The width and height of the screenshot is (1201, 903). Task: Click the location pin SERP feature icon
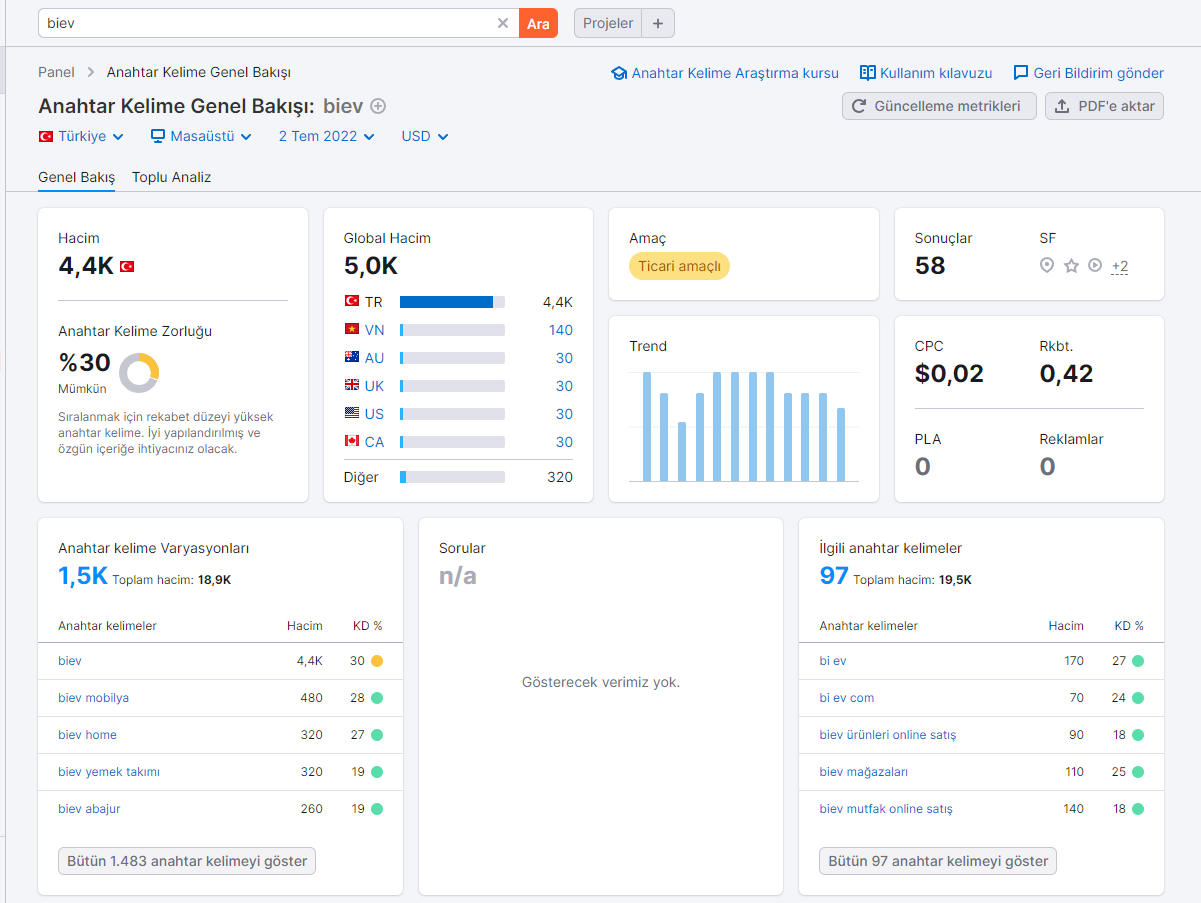1047,265
